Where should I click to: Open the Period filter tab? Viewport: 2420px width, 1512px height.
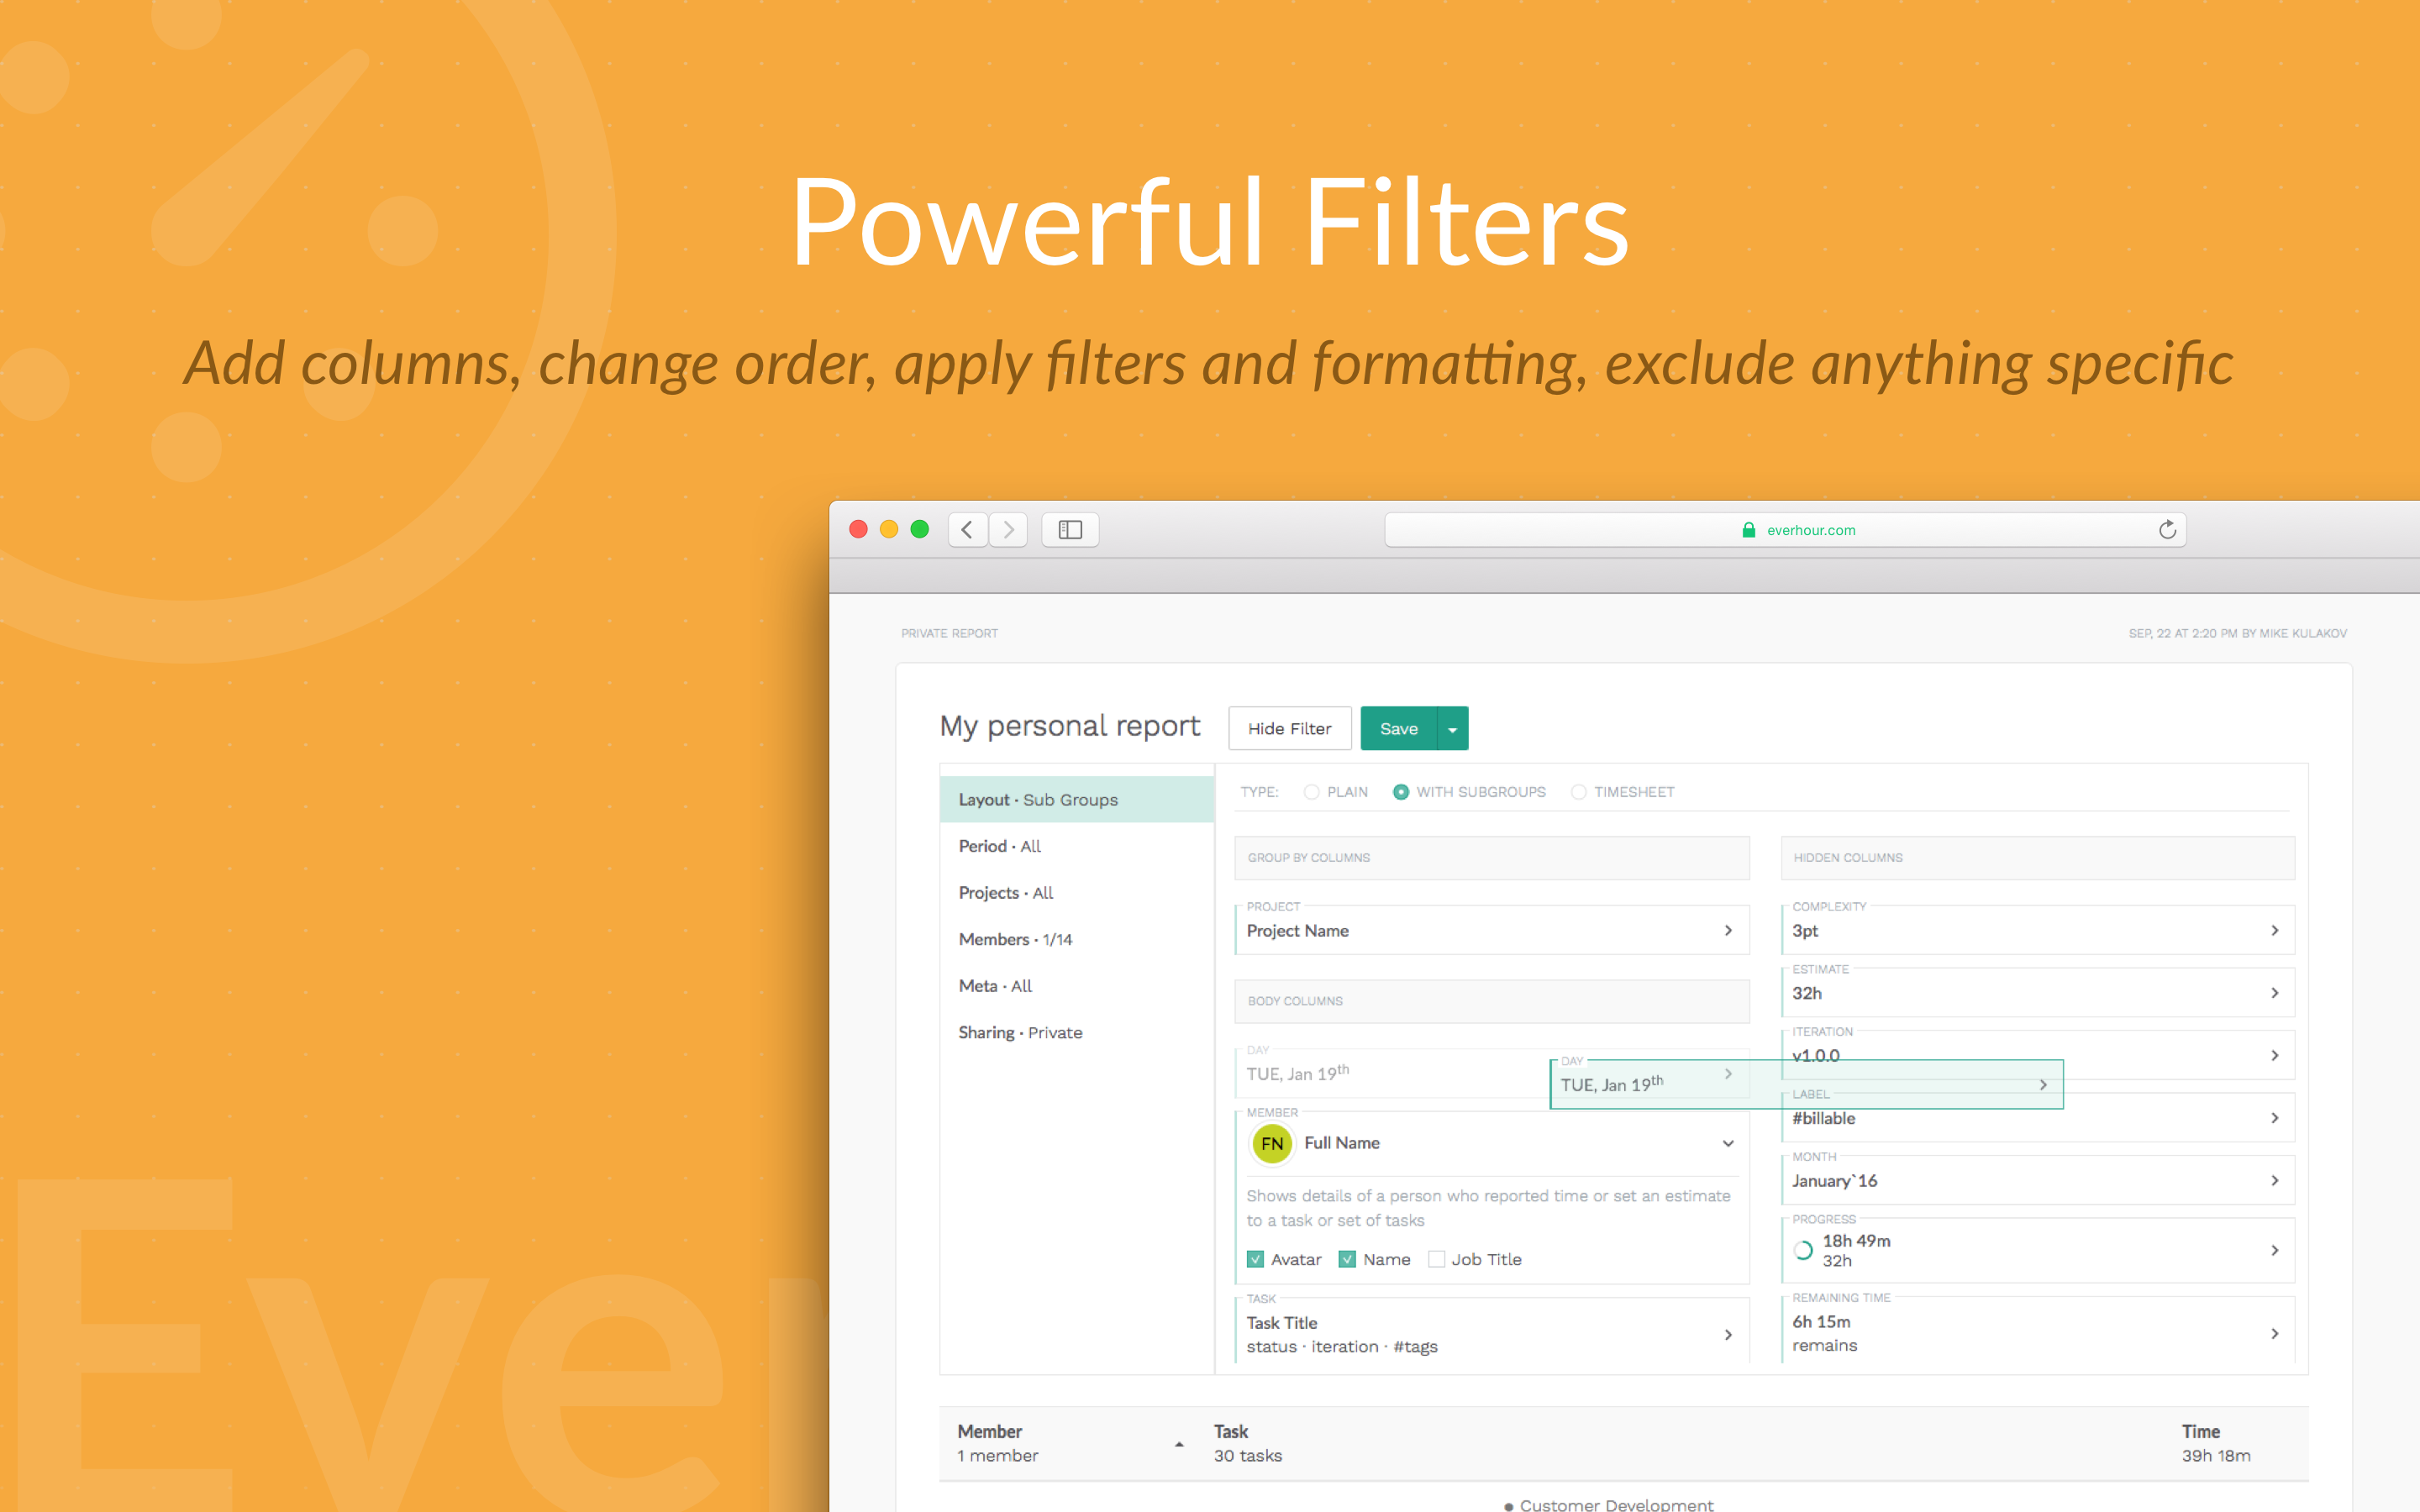click(x=1000, y=846)
